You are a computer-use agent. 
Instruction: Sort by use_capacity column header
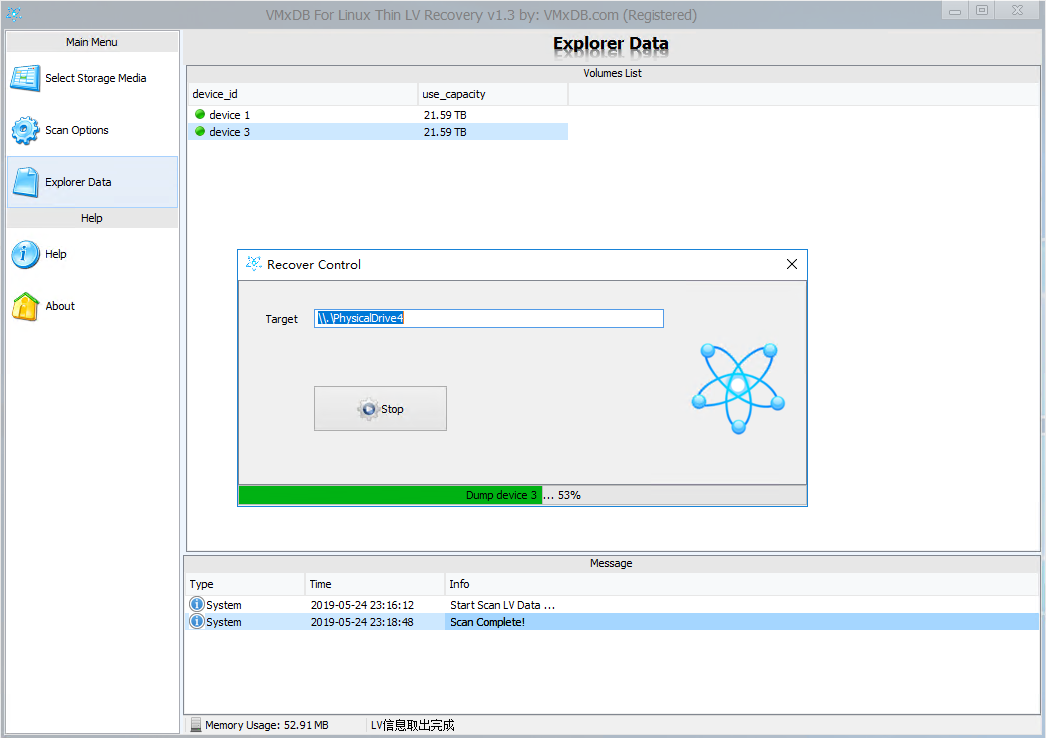(493, 94)
